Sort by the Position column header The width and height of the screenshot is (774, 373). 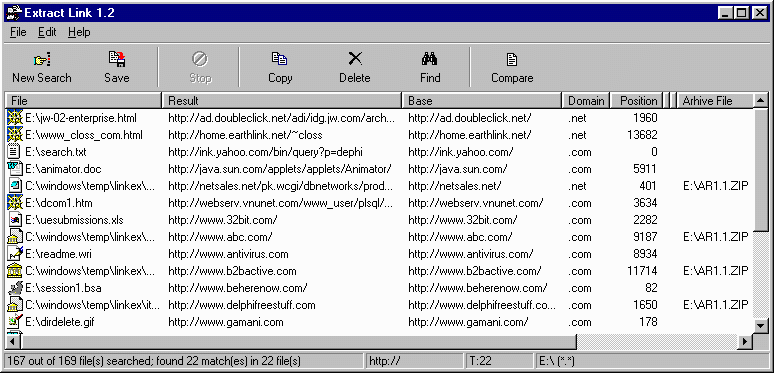[x=637, y=101]
